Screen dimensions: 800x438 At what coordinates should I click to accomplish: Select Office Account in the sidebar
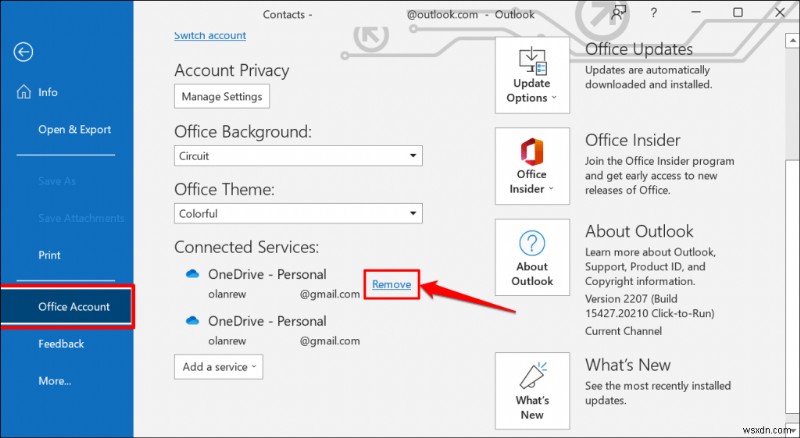coord(67,306)
